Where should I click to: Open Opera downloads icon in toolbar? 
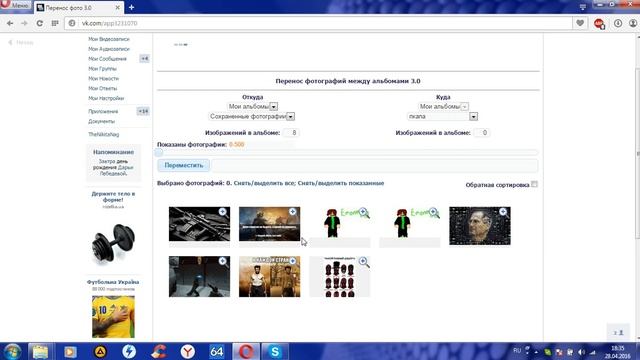(x=618, y=23)
